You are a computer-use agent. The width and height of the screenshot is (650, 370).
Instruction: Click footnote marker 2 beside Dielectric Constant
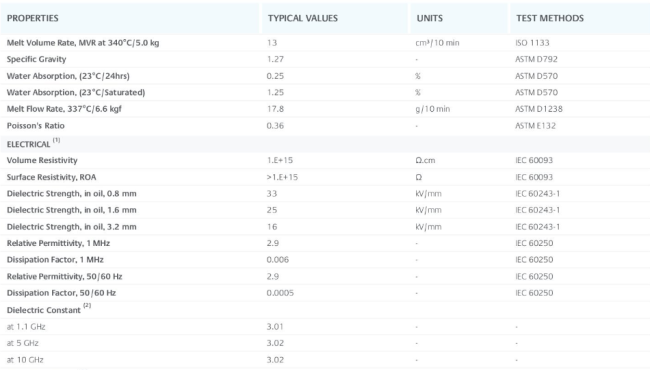(x=87, y=305)
